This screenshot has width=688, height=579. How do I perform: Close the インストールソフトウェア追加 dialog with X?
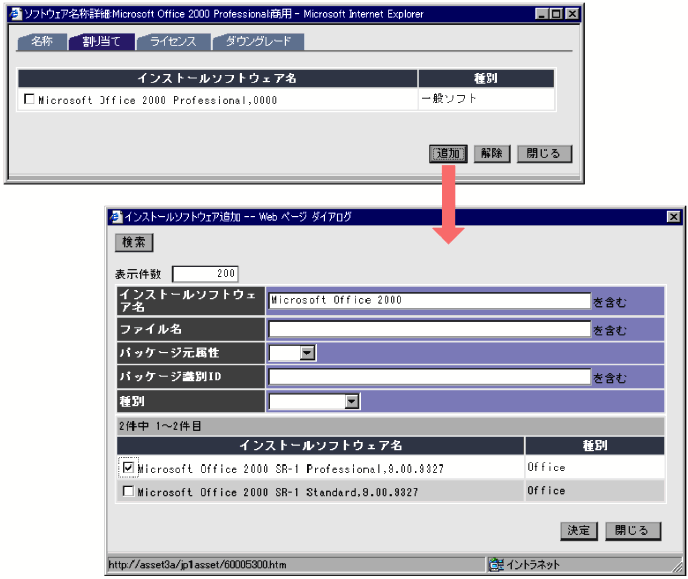(674, 217)
